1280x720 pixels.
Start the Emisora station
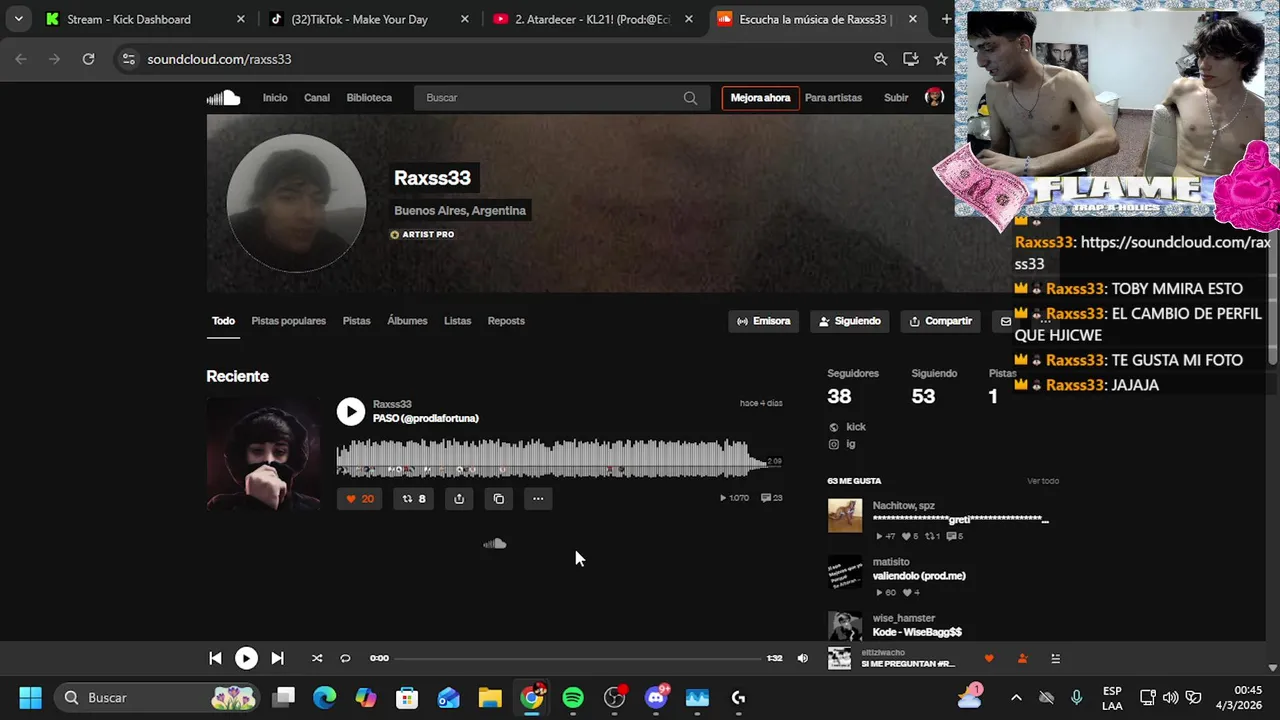pos(763,321)
